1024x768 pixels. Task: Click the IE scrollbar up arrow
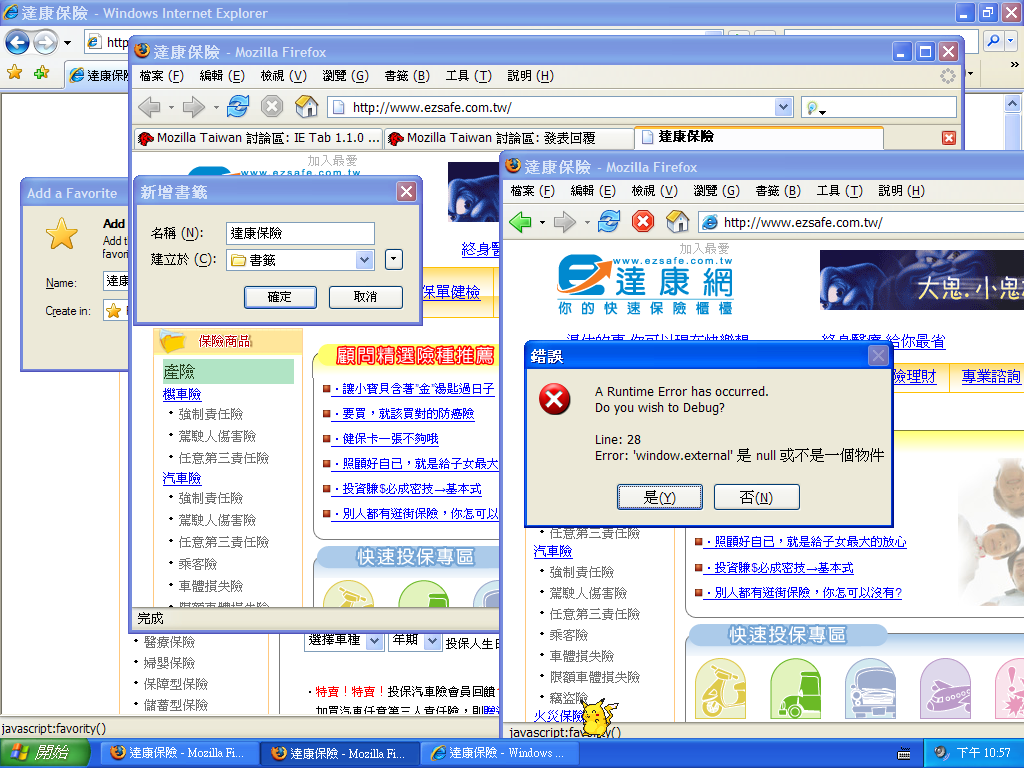pos(1012,103)
